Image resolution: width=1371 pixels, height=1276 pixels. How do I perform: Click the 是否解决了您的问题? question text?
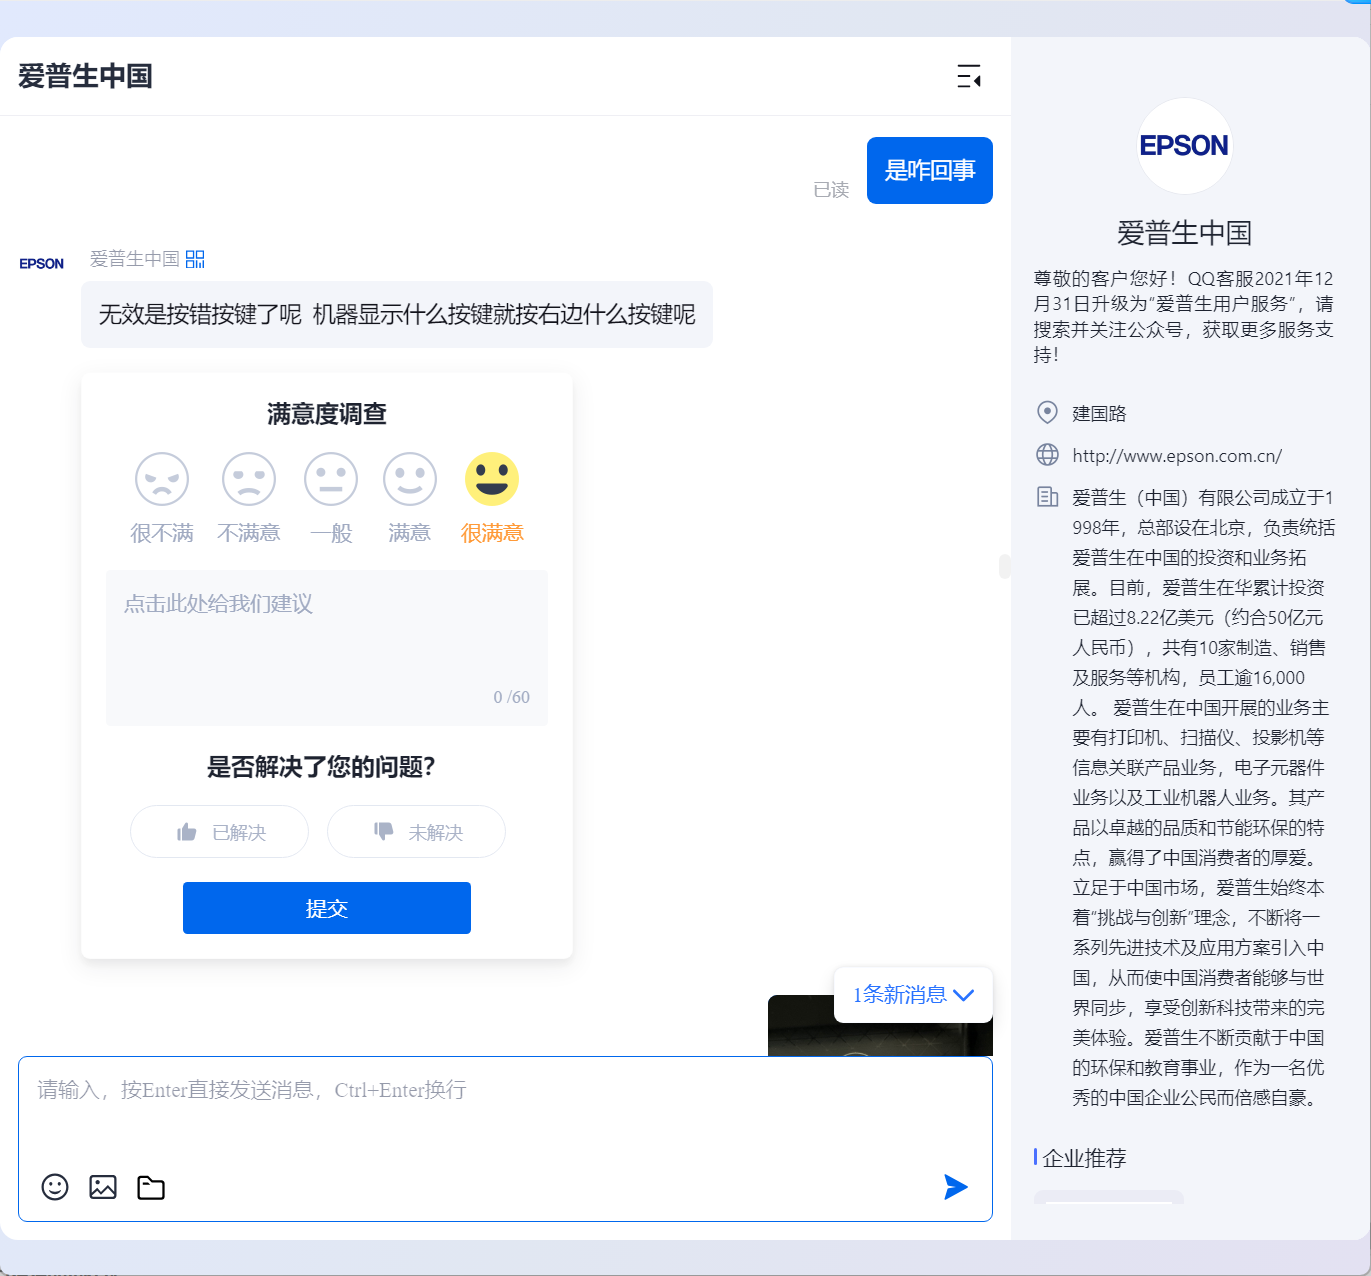(x=321, y=767)
